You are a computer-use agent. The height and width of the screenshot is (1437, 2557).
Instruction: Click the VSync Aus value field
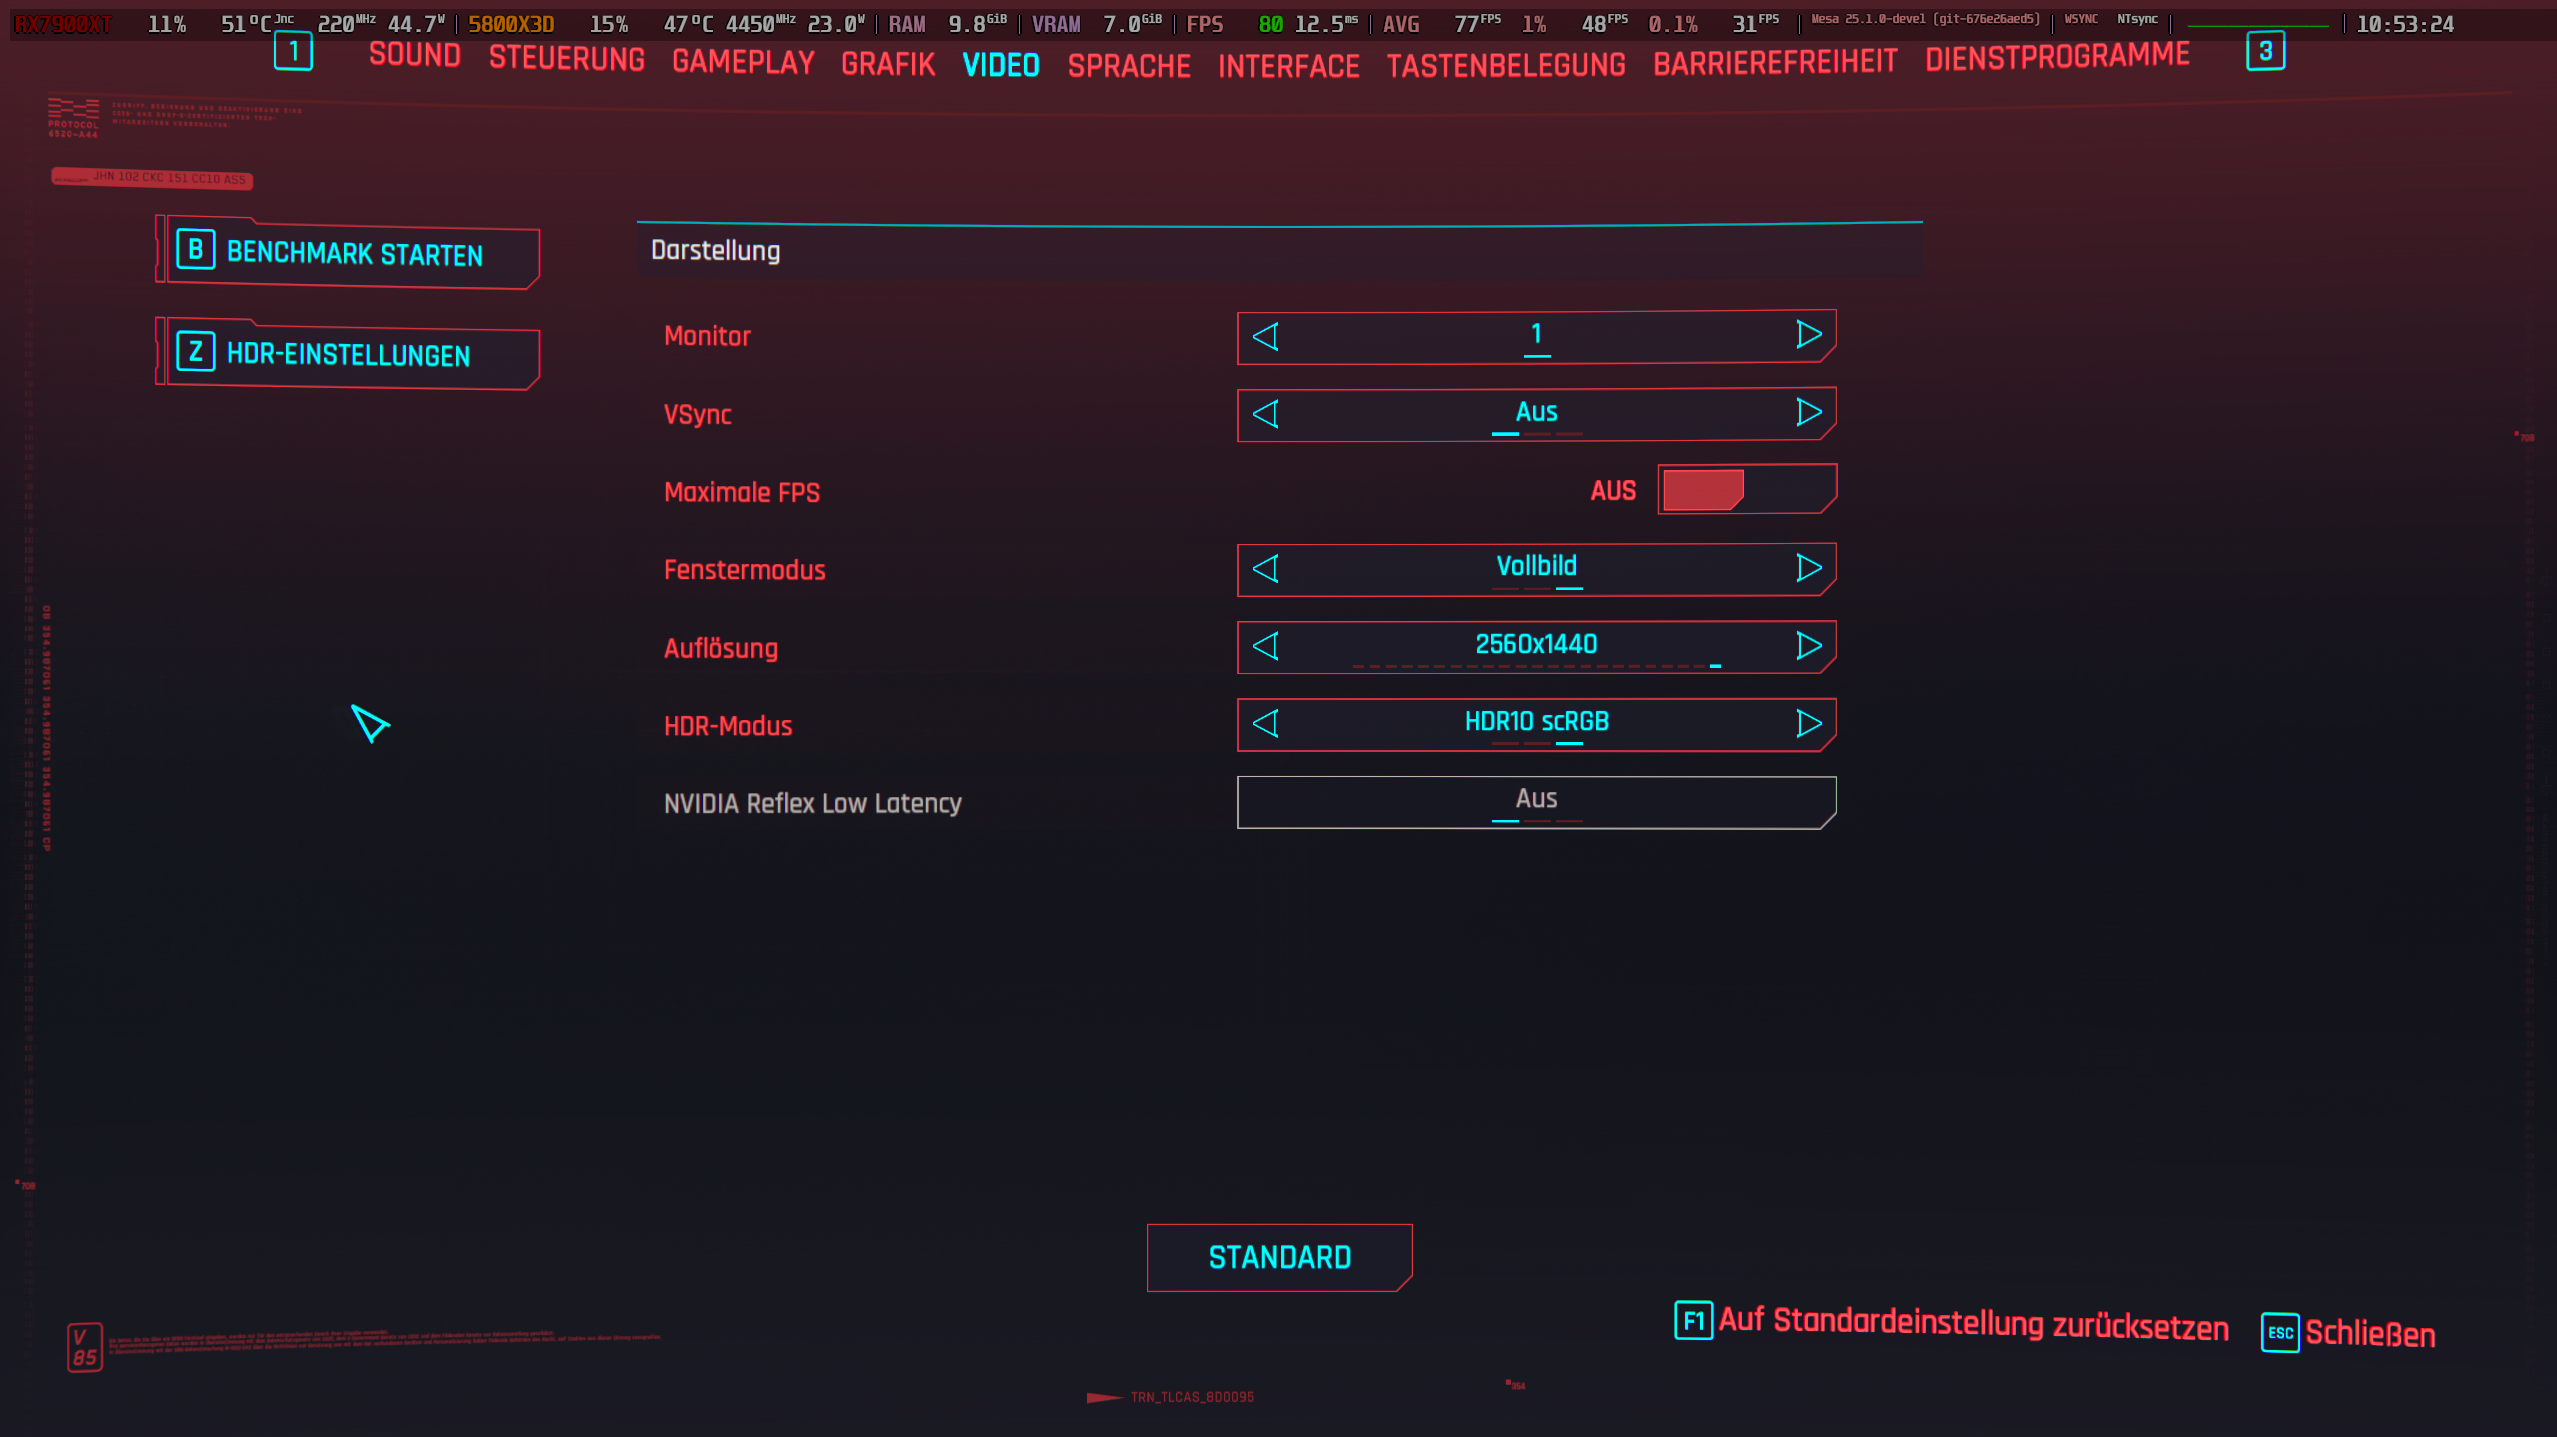click(x=1535, y=413)
